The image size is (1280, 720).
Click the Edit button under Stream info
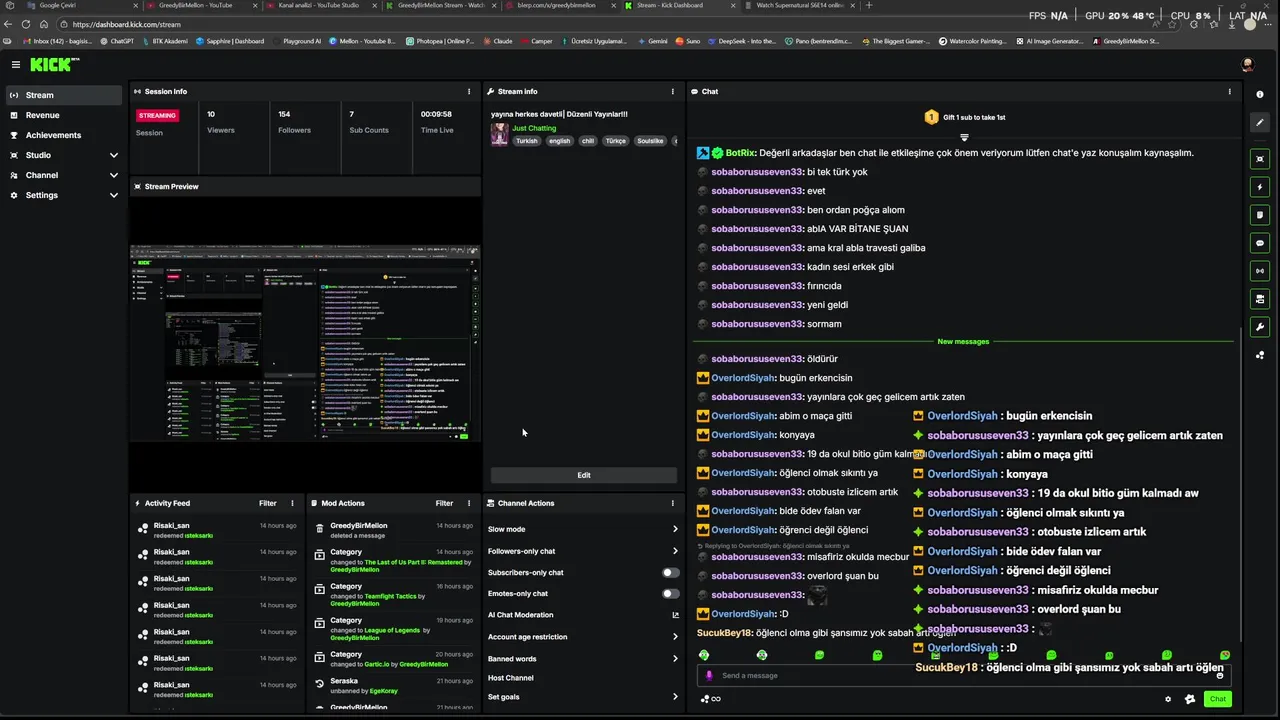click(583, 475)
